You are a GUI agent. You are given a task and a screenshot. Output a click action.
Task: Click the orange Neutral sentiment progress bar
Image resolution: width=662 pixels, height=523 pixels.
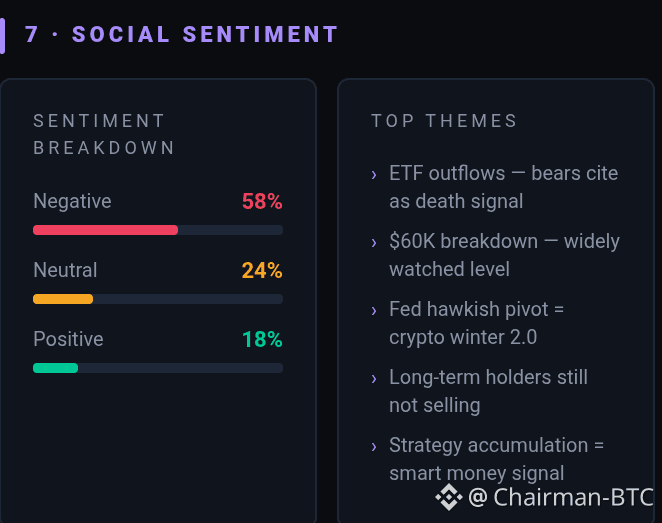pyautogui.click(x=63, y=299)
